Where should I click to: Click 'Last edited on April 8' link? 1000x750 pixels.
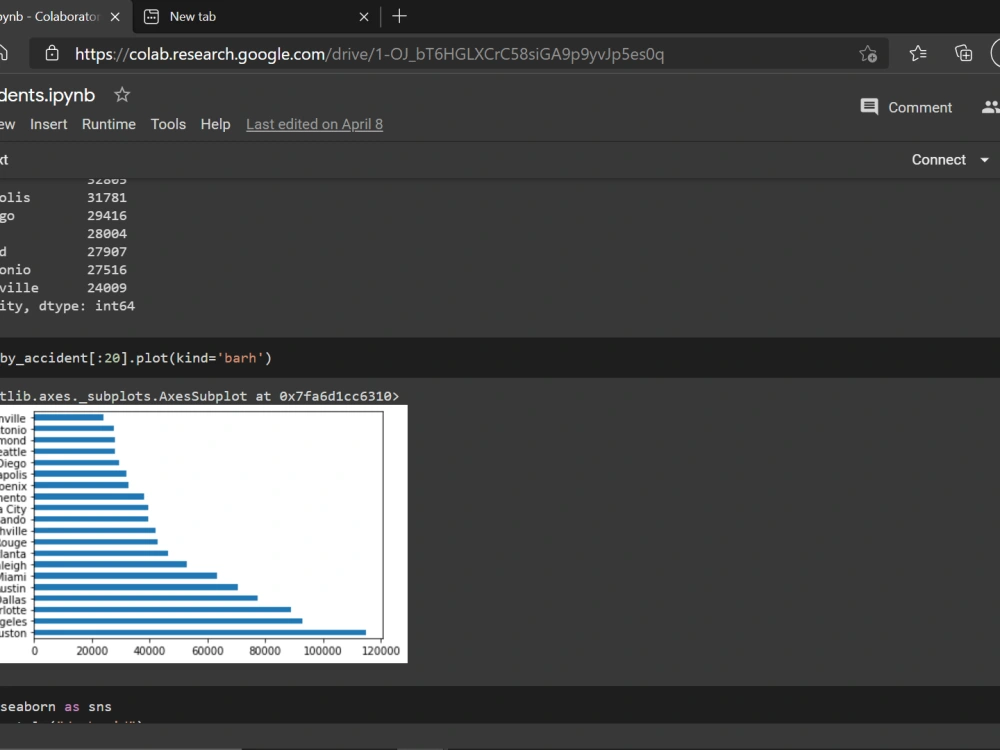tap(314, 124)
